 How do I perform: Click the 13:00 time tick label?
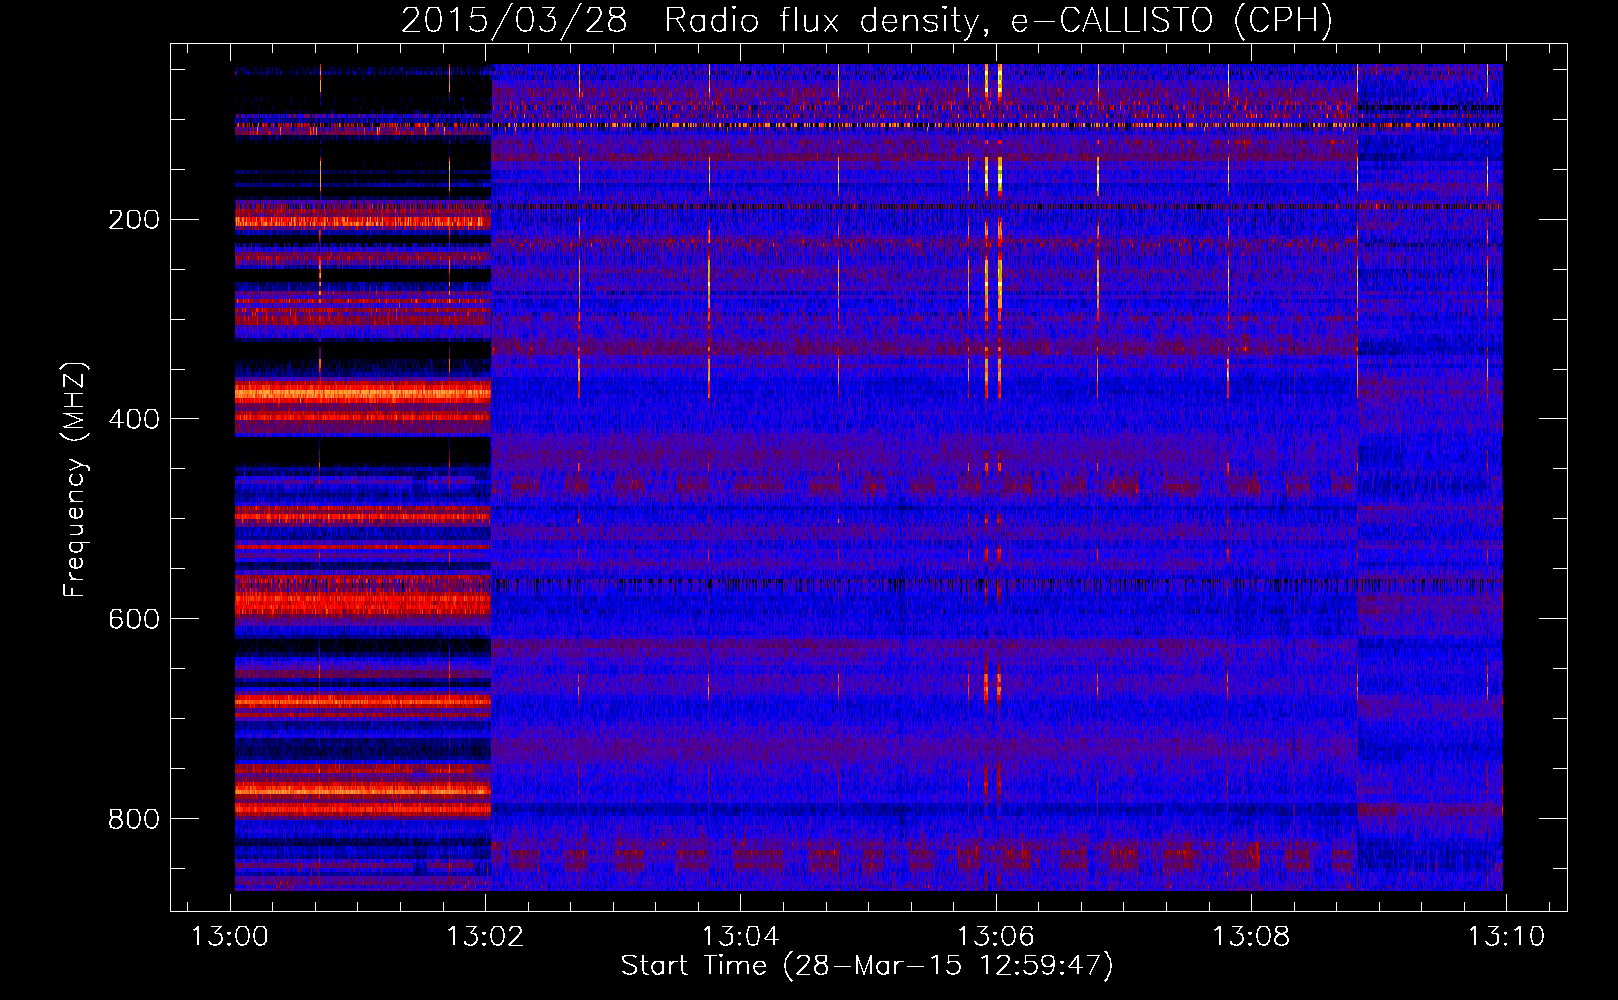(x=231, y=937)
